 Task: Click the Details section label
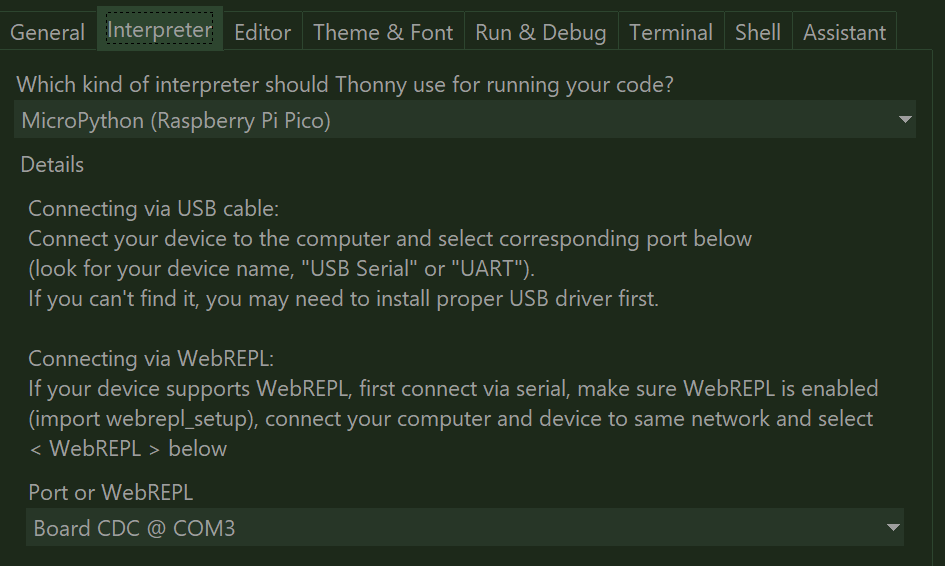pos(52,164)
